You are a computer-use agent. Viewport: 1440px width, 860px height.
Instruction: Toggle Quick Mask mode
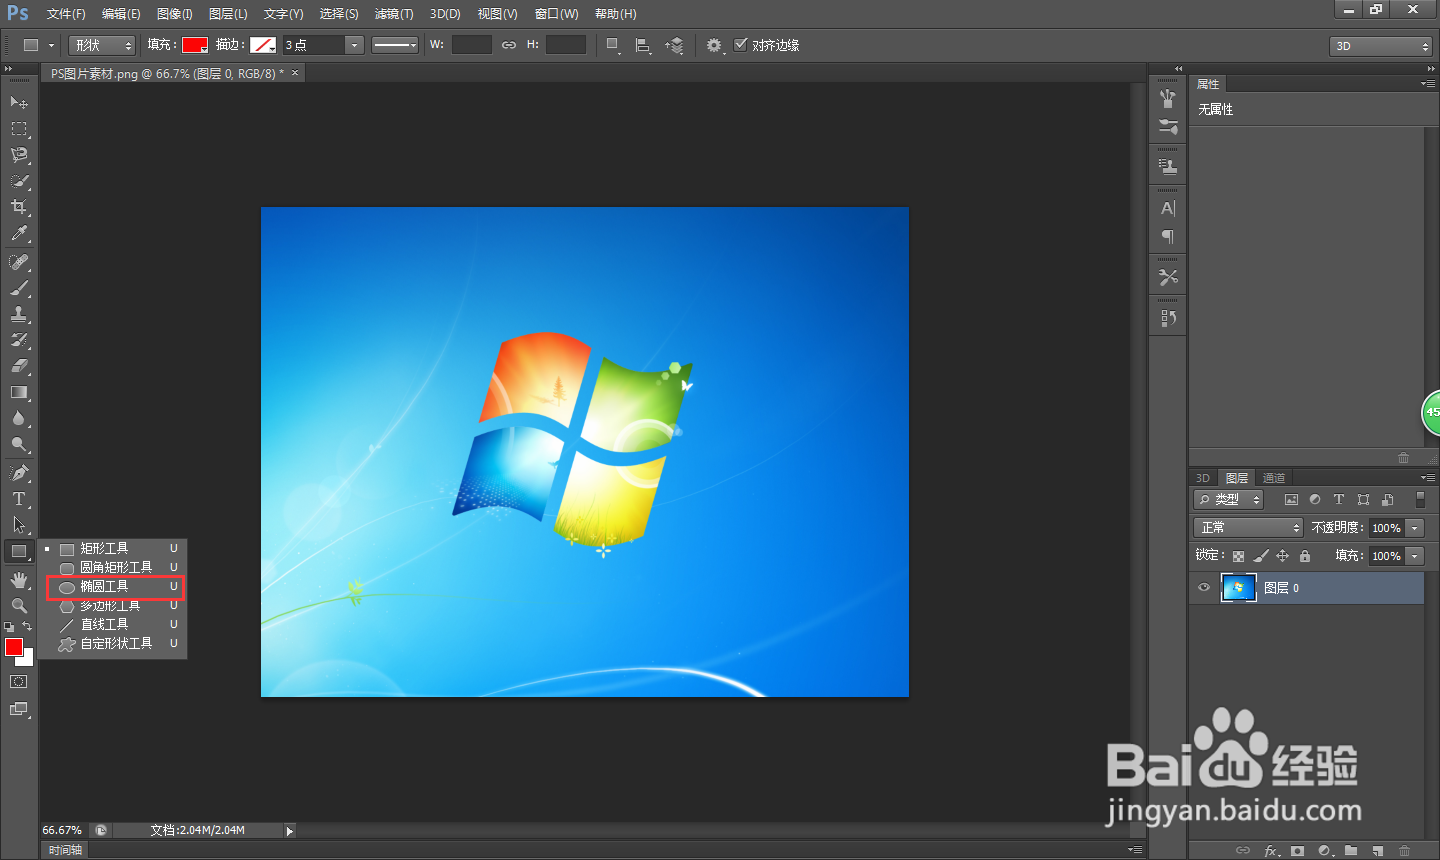[19, 682]
